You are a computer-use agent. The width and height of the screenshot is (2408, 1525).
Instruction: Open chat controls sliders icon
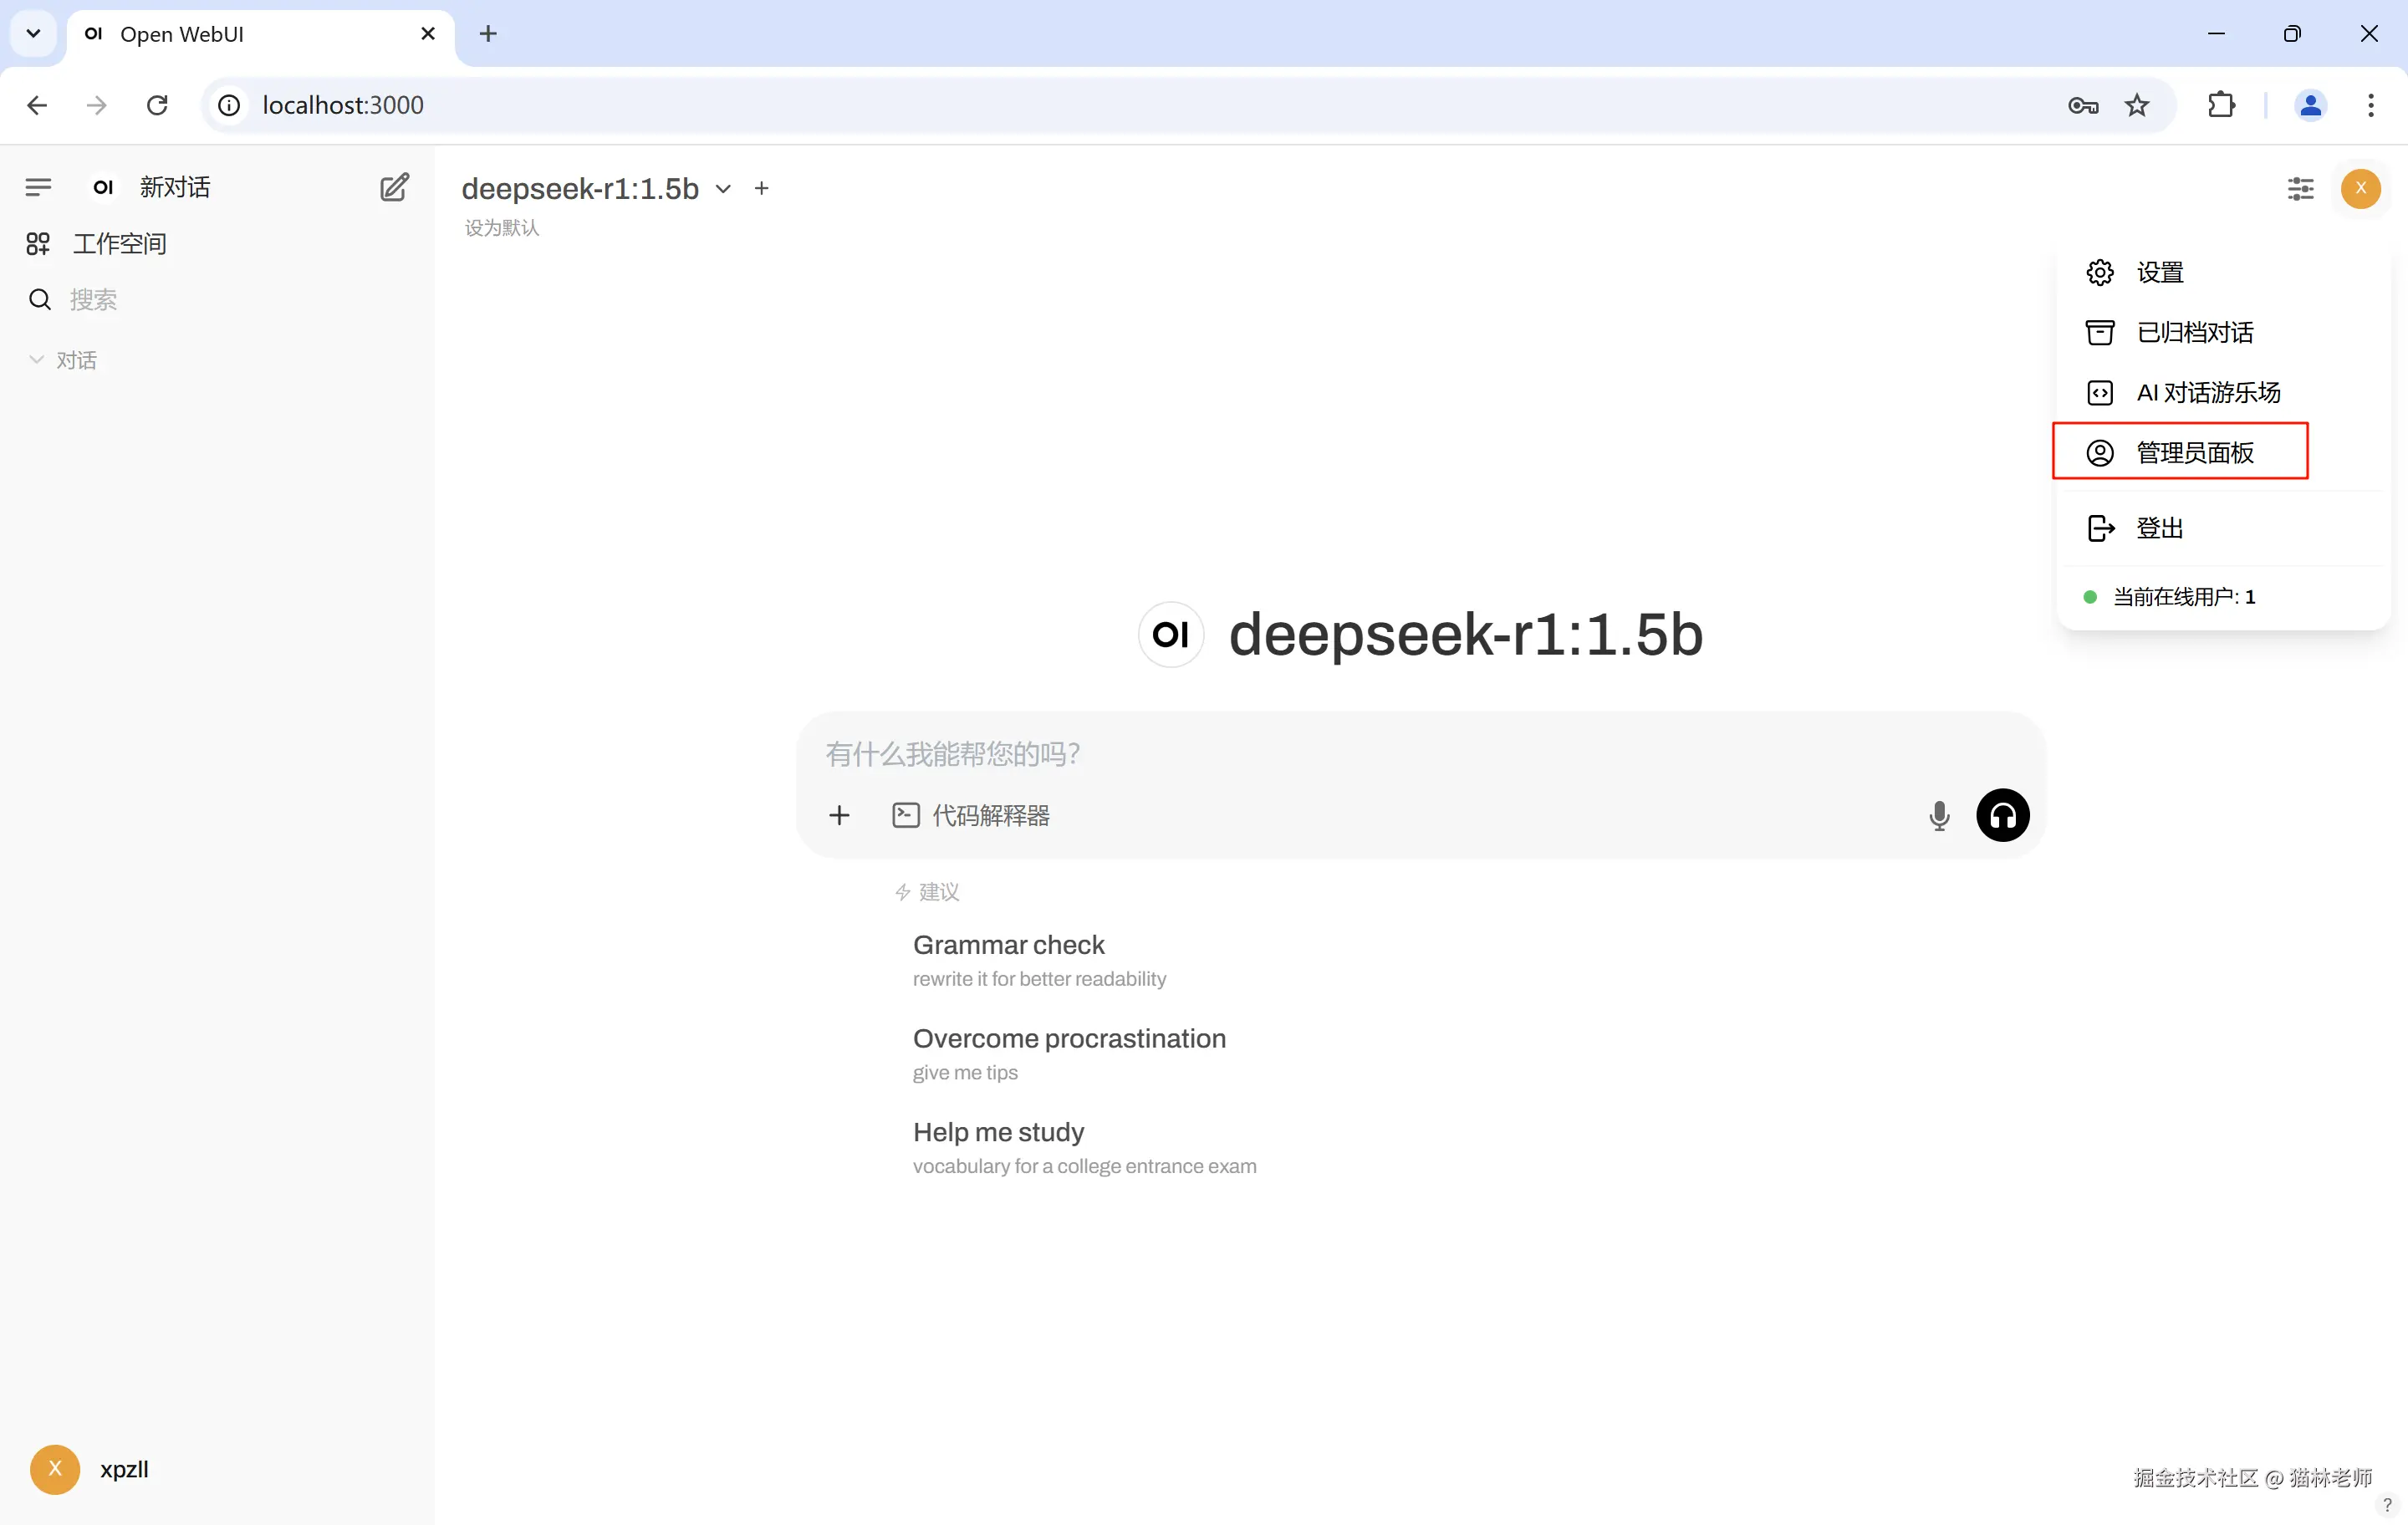pyautogui.click(x=2300, y=188)
